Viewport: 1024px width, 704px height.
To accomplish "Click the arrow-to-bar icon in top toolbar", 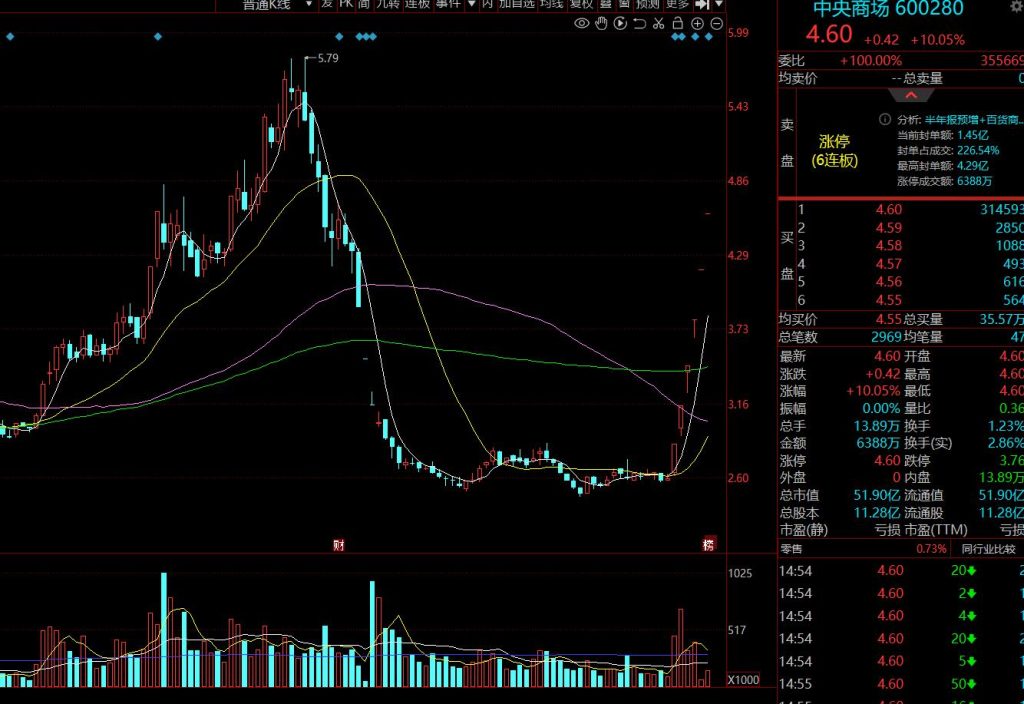I will [701, 4].
